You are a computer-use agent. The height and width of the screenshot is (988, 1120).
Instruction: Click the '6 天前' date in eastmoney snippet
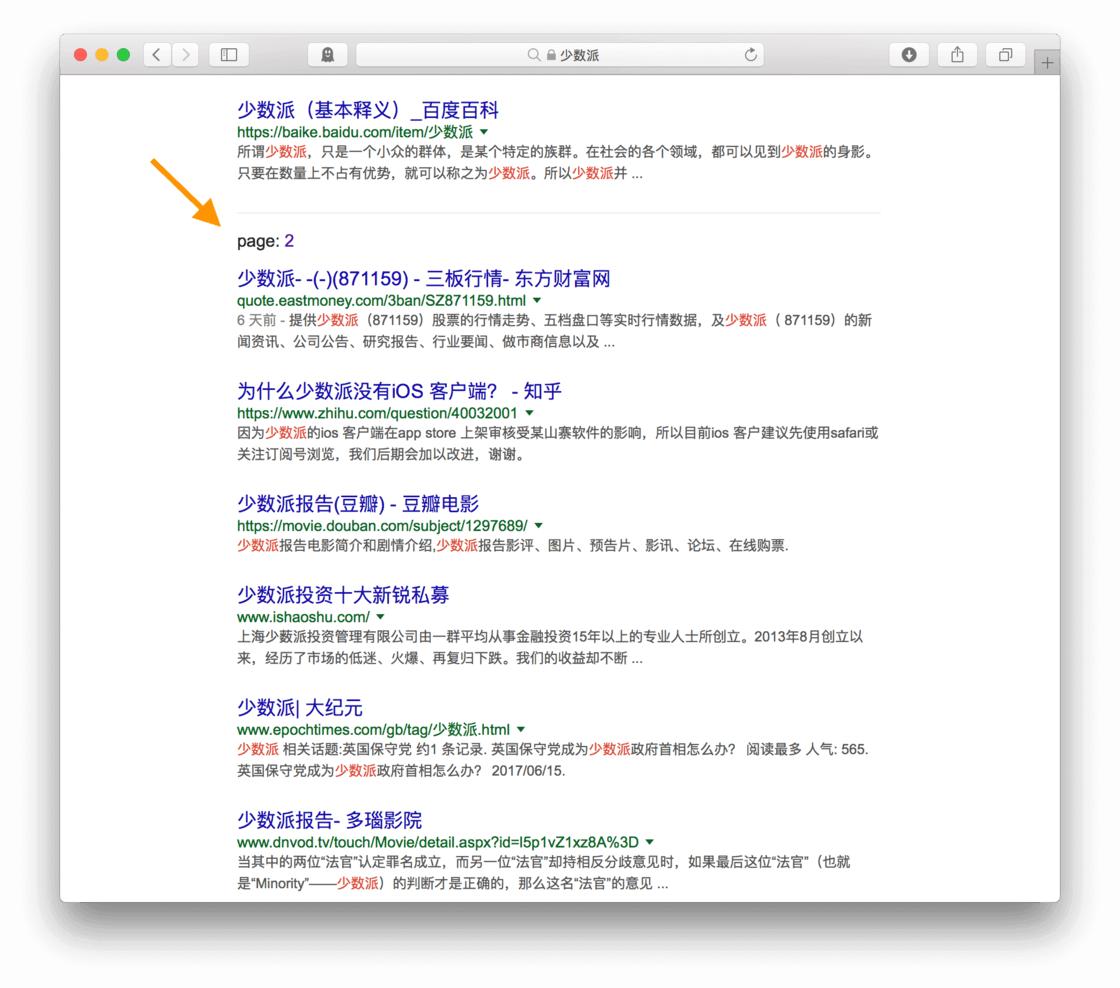click(256, 320)
